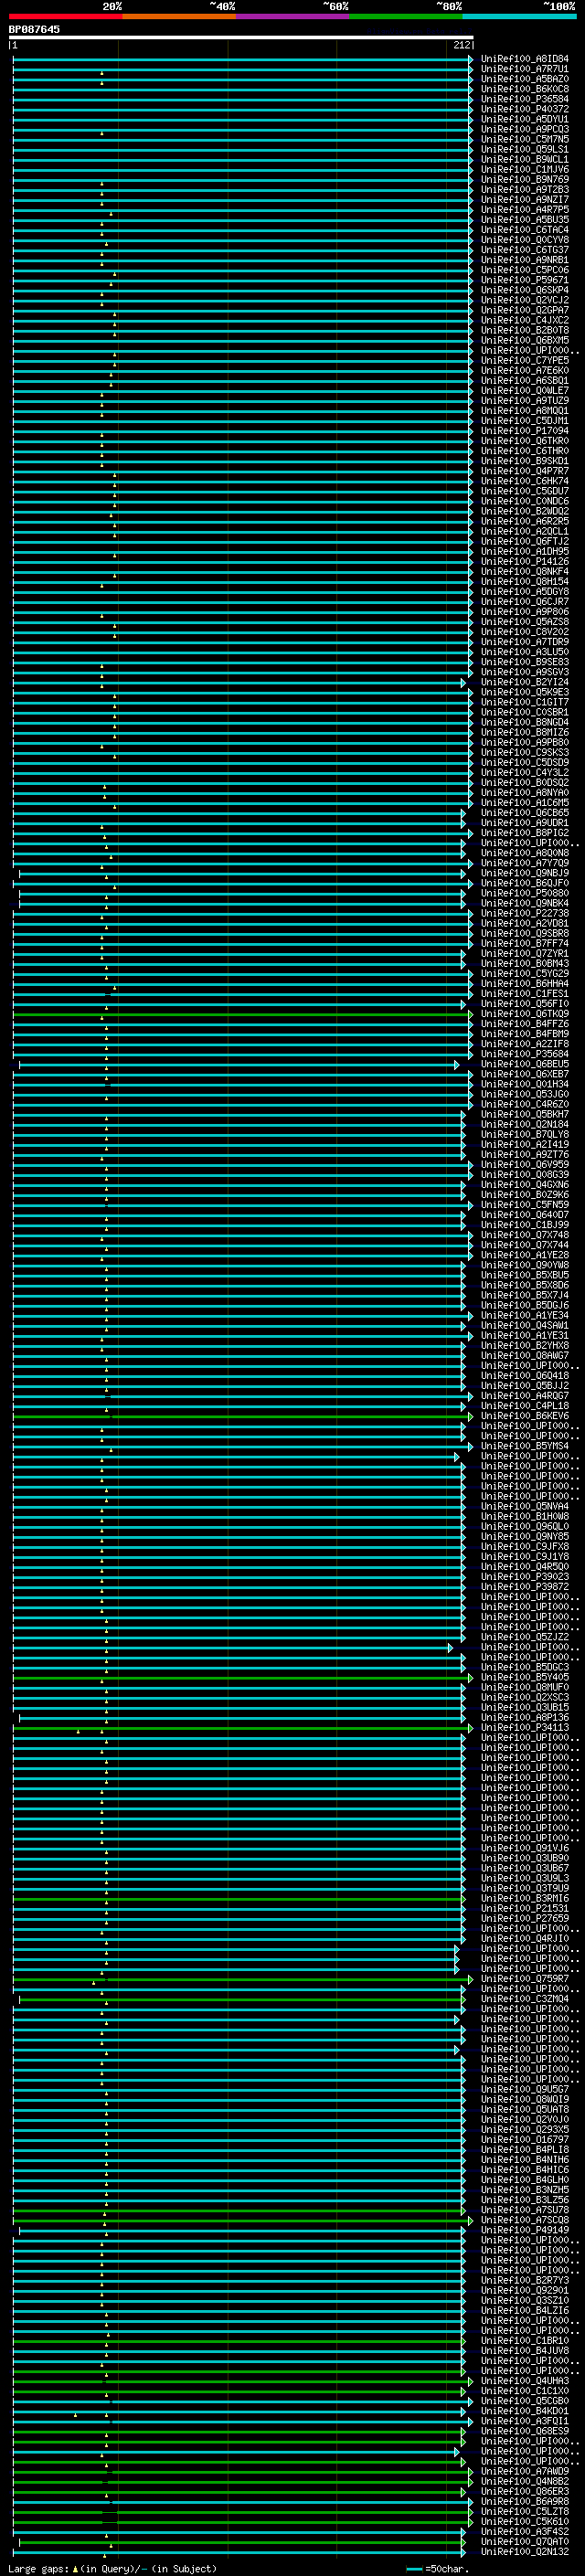
Task: Click hit label UniRef100_A7AWD9
Action: 525,2471
